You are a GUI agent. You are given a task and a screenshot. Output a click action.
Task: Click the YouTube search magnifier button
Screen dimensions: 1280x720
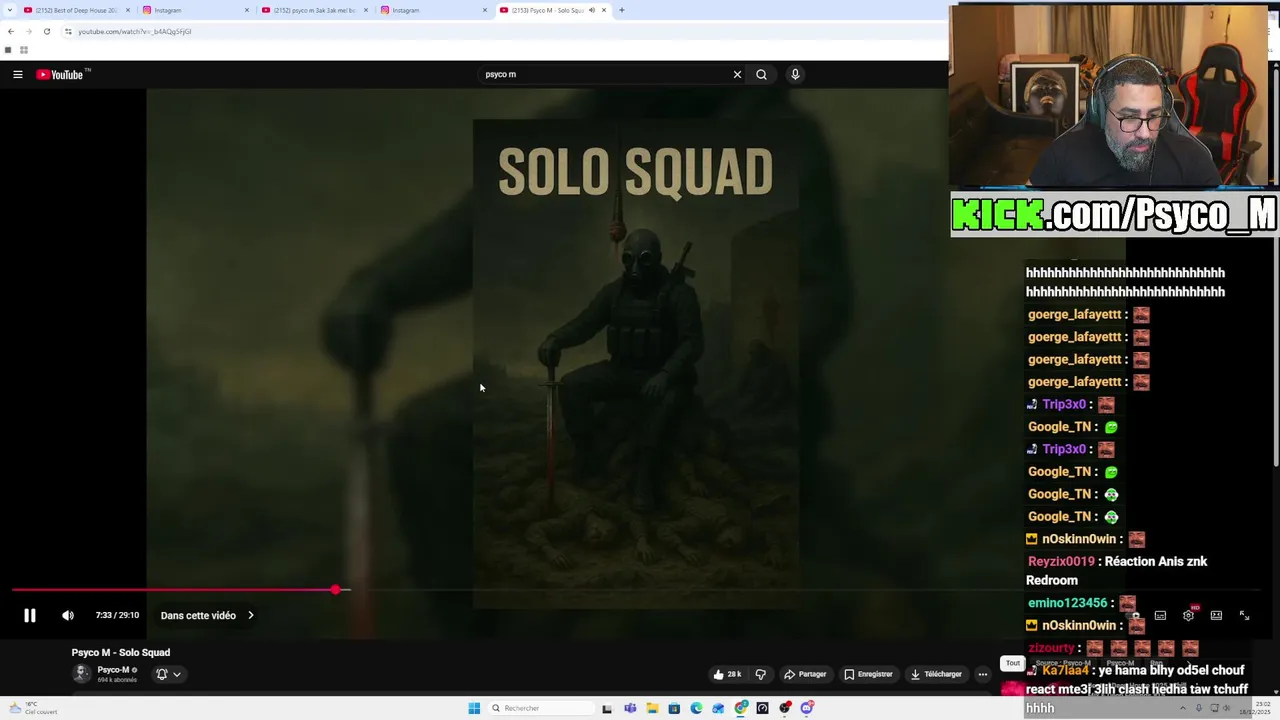pos(761,74)
